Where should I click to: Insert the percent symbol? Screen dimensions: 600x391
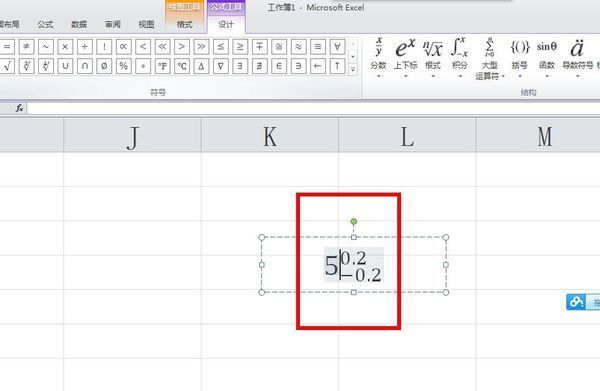pos(123,66)
